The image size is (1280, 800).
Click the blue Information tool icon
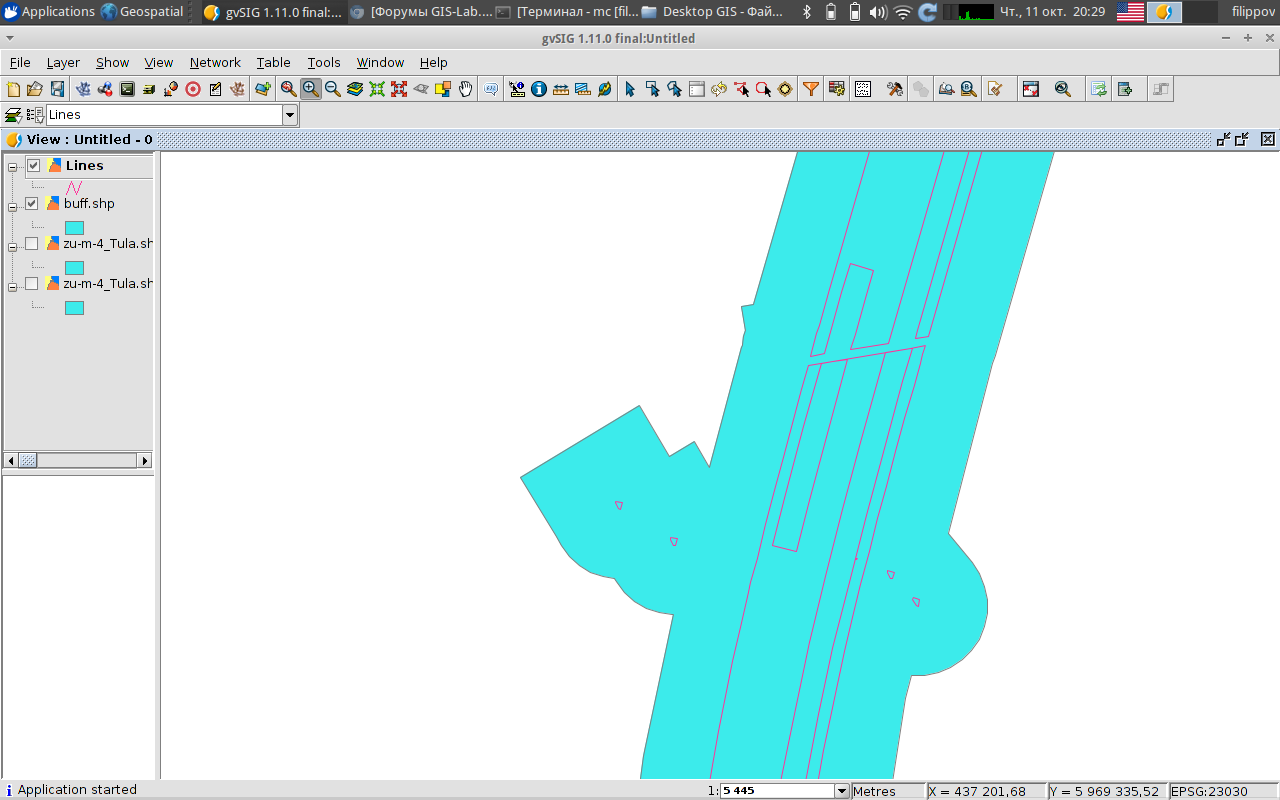click(x=539, y=89)
